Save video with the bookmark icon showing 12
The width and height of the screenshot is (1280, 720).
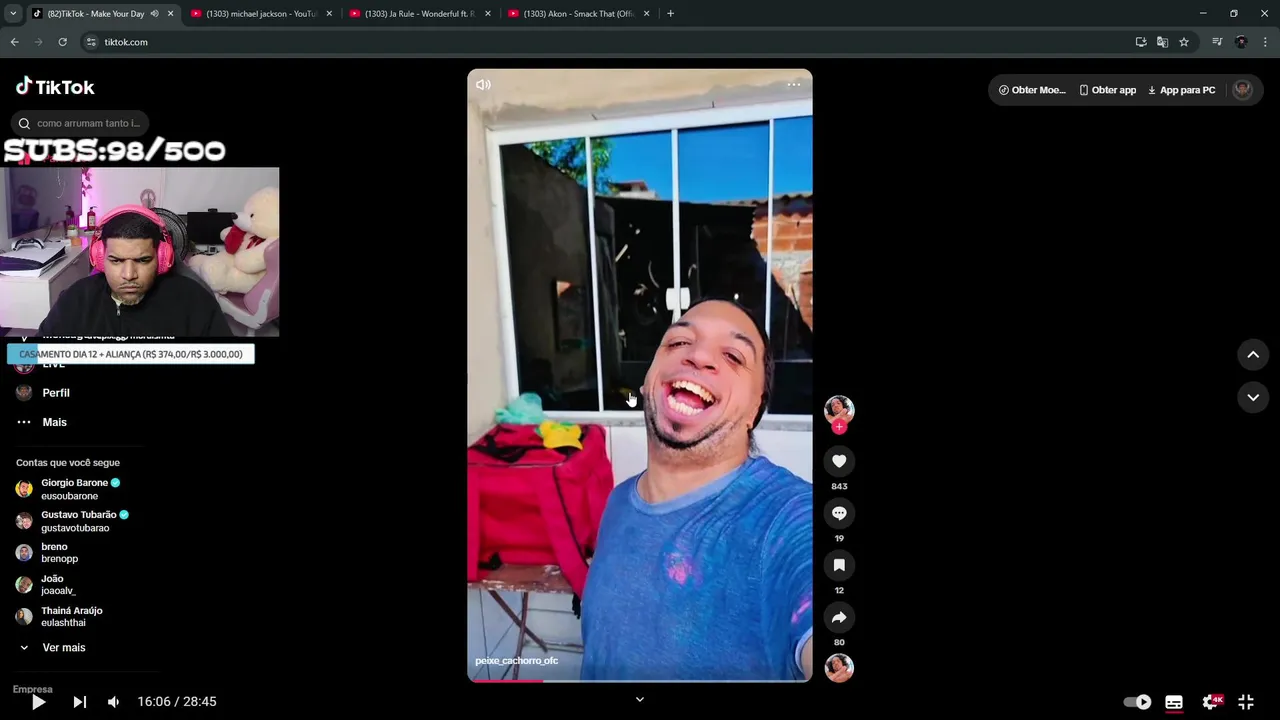(x=839, y=565)
